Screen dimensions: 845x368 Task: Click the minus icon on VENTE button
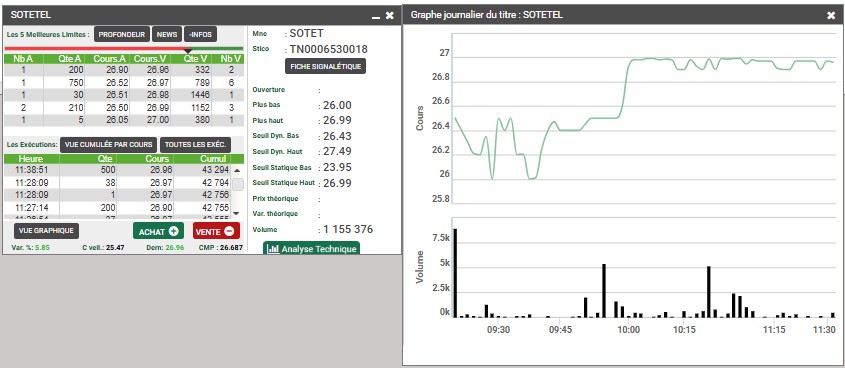(229, 231)
